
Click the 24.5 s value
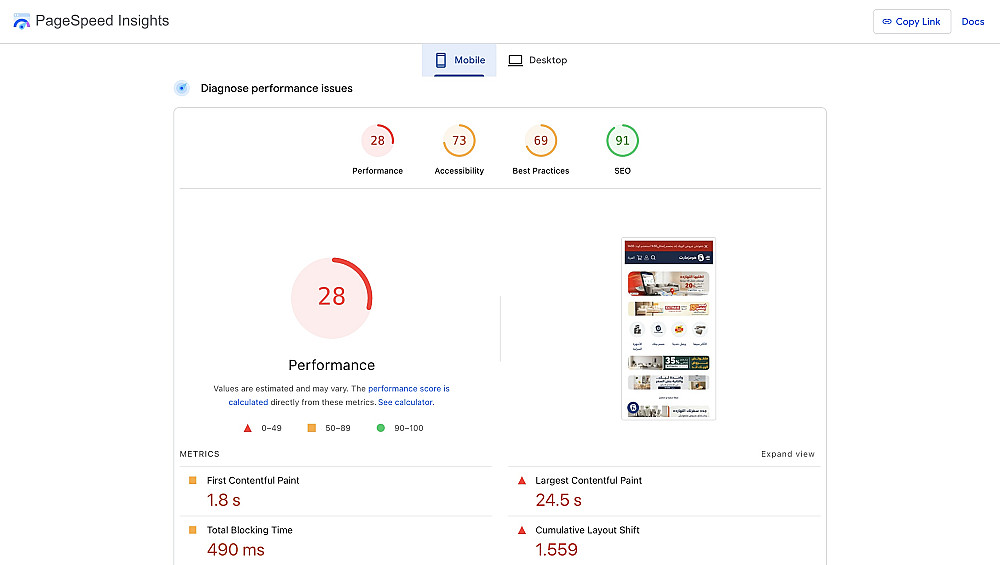(558, 500)
